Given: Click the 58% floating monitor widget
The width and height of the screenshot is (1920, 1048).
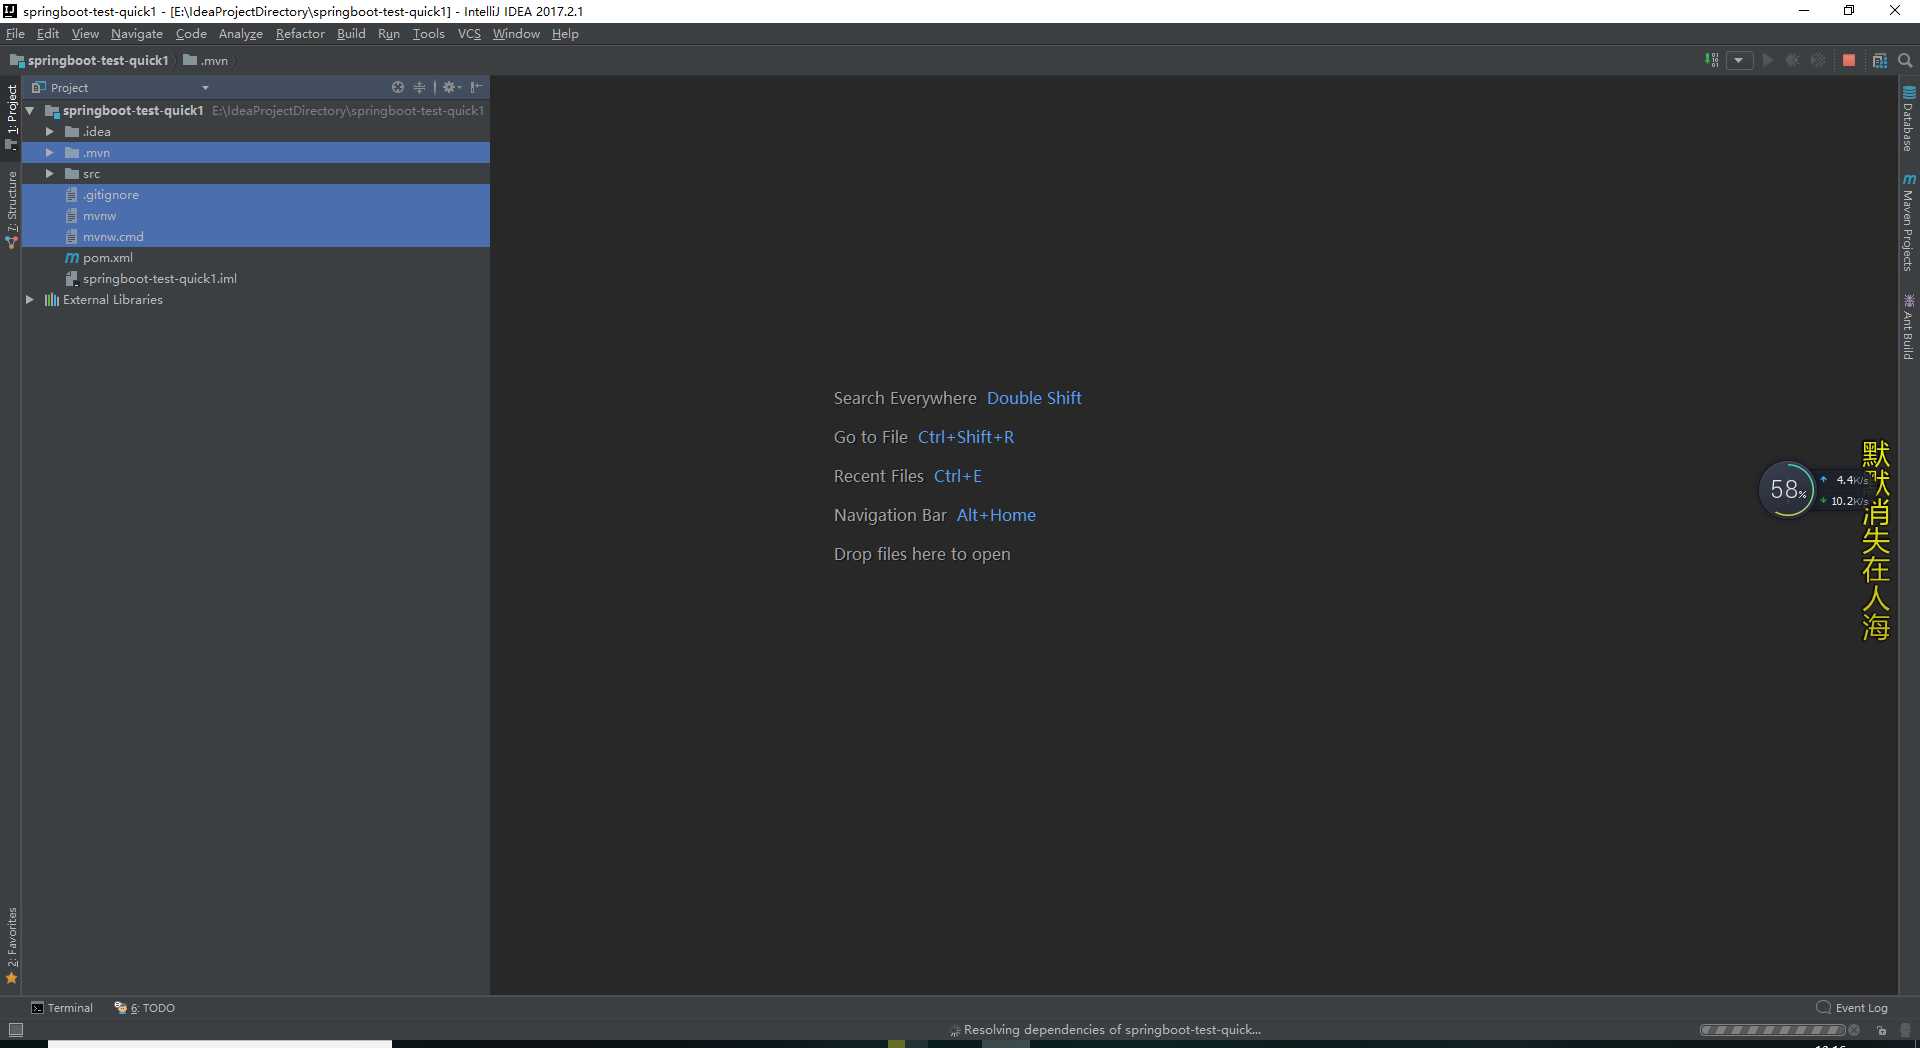Looking at the screenshot, I should [x=1787, y=489].
